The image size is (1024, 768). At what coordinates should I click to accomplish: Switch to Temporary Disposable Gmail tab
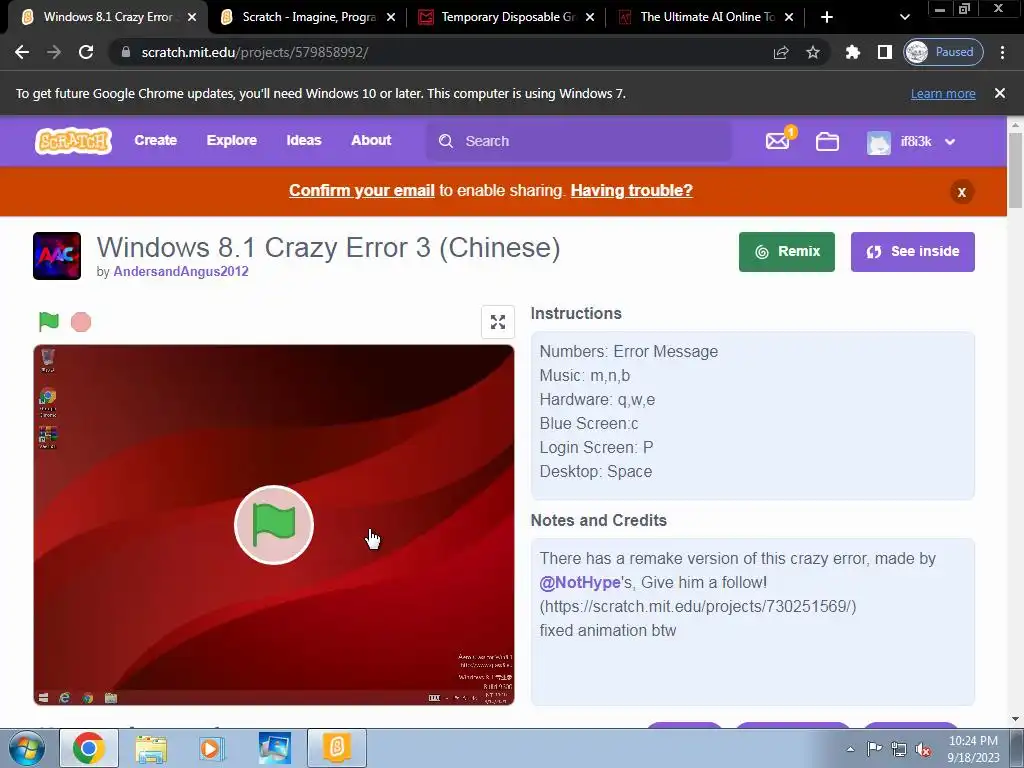[x=508, y=17]
